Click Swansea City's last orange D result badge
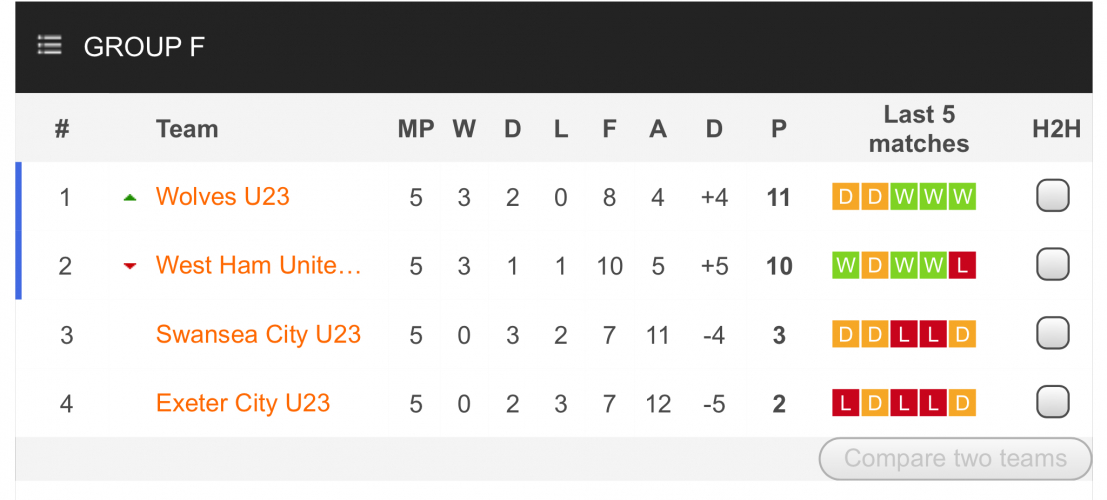This screenshot has height=500, width=1107. click(x=962, y=334)
